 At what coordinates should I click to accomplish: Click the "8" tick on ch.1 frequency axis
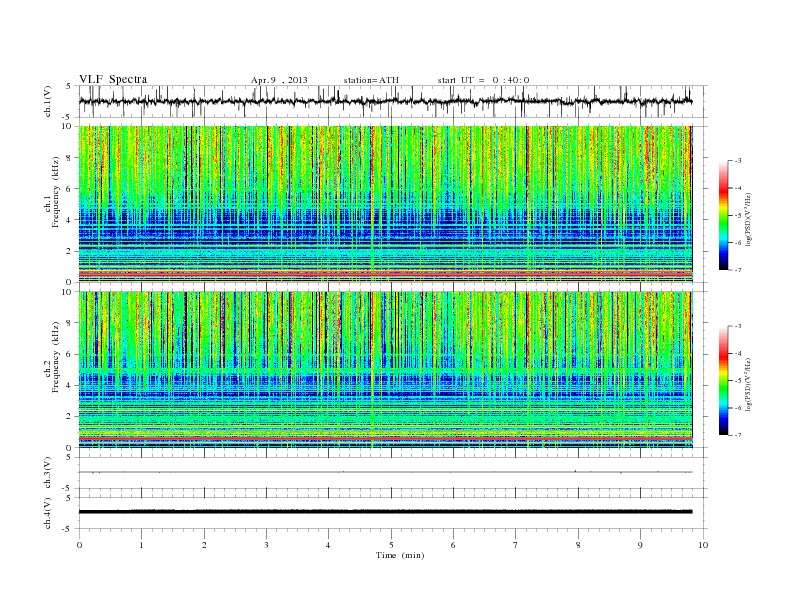(70, 158)
